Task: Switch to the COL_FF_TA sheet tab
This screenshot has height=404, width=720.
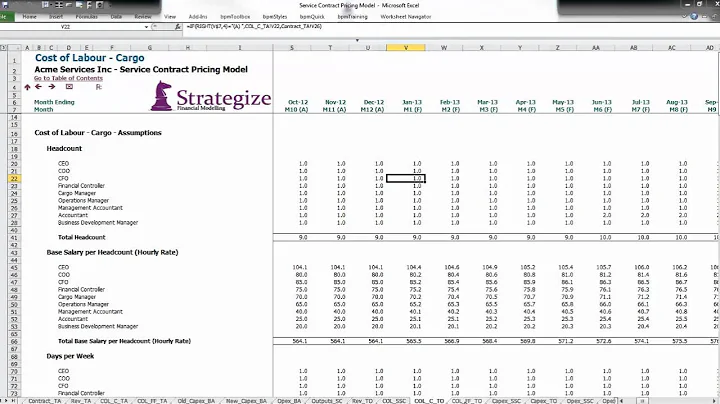Action: tap(152, 401)
